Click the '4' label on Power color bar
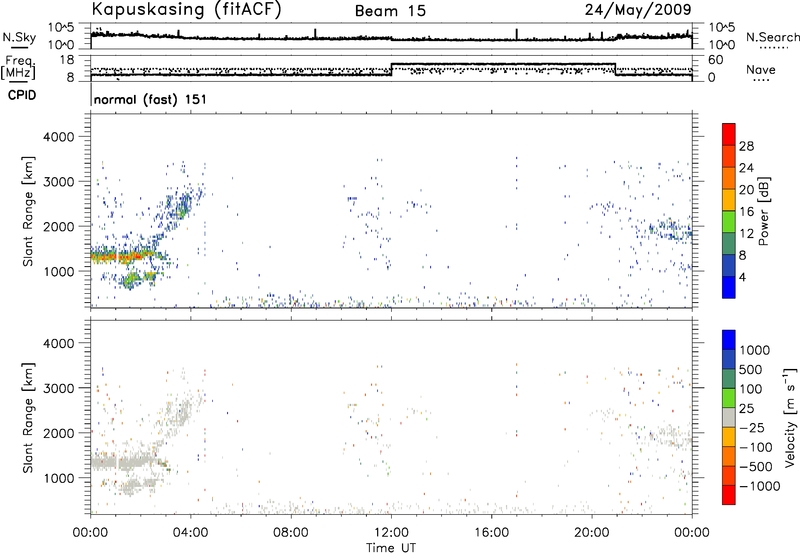This screenshot has width=800, height=554. pyautogui.click(x=743, y=277)
